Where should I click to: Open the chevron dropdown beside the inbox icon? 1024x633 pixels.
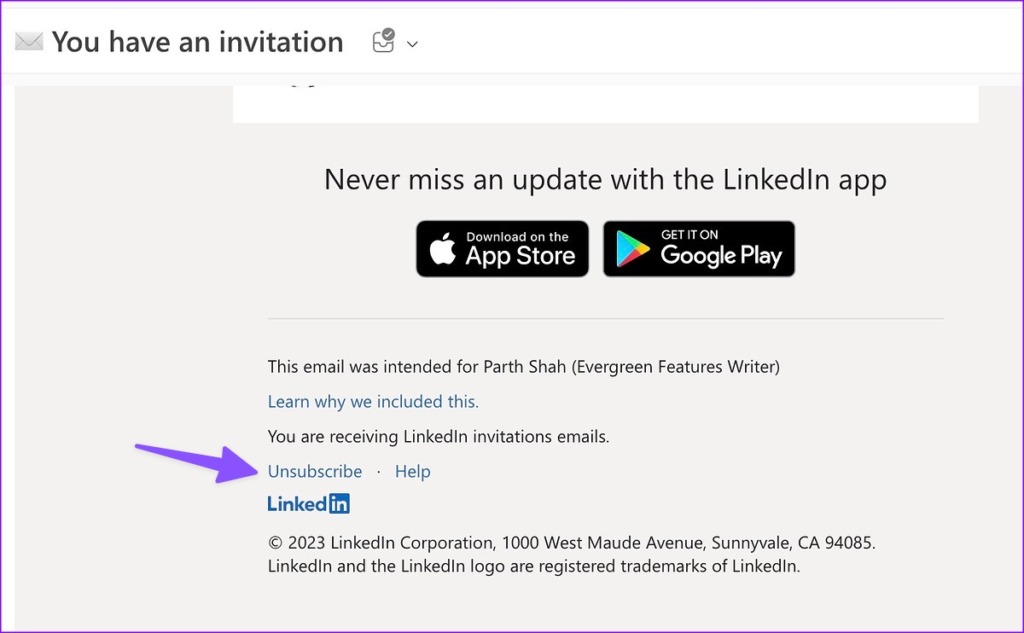(413, 44)
